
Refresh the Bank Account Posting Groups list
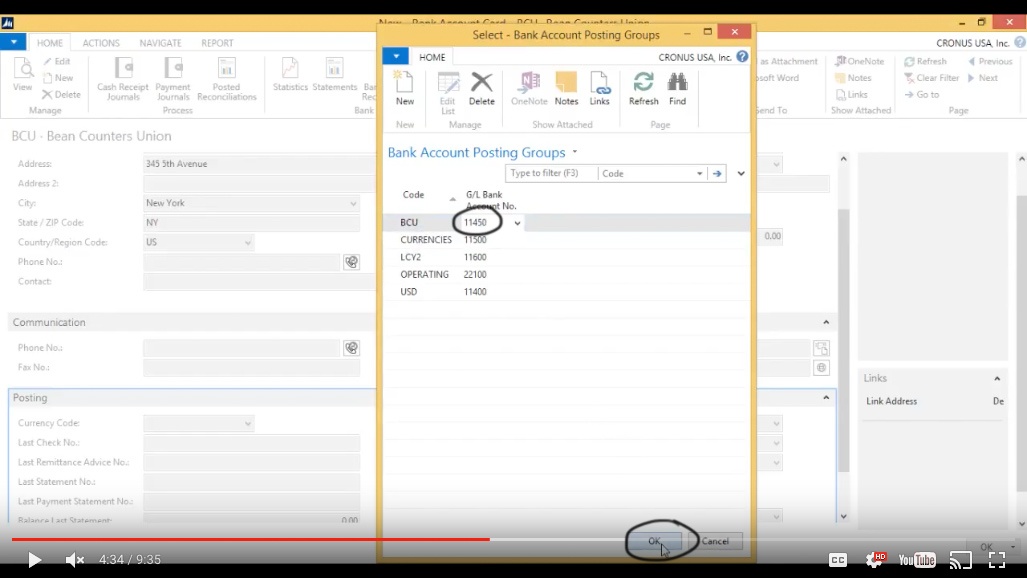click(644, 88)
